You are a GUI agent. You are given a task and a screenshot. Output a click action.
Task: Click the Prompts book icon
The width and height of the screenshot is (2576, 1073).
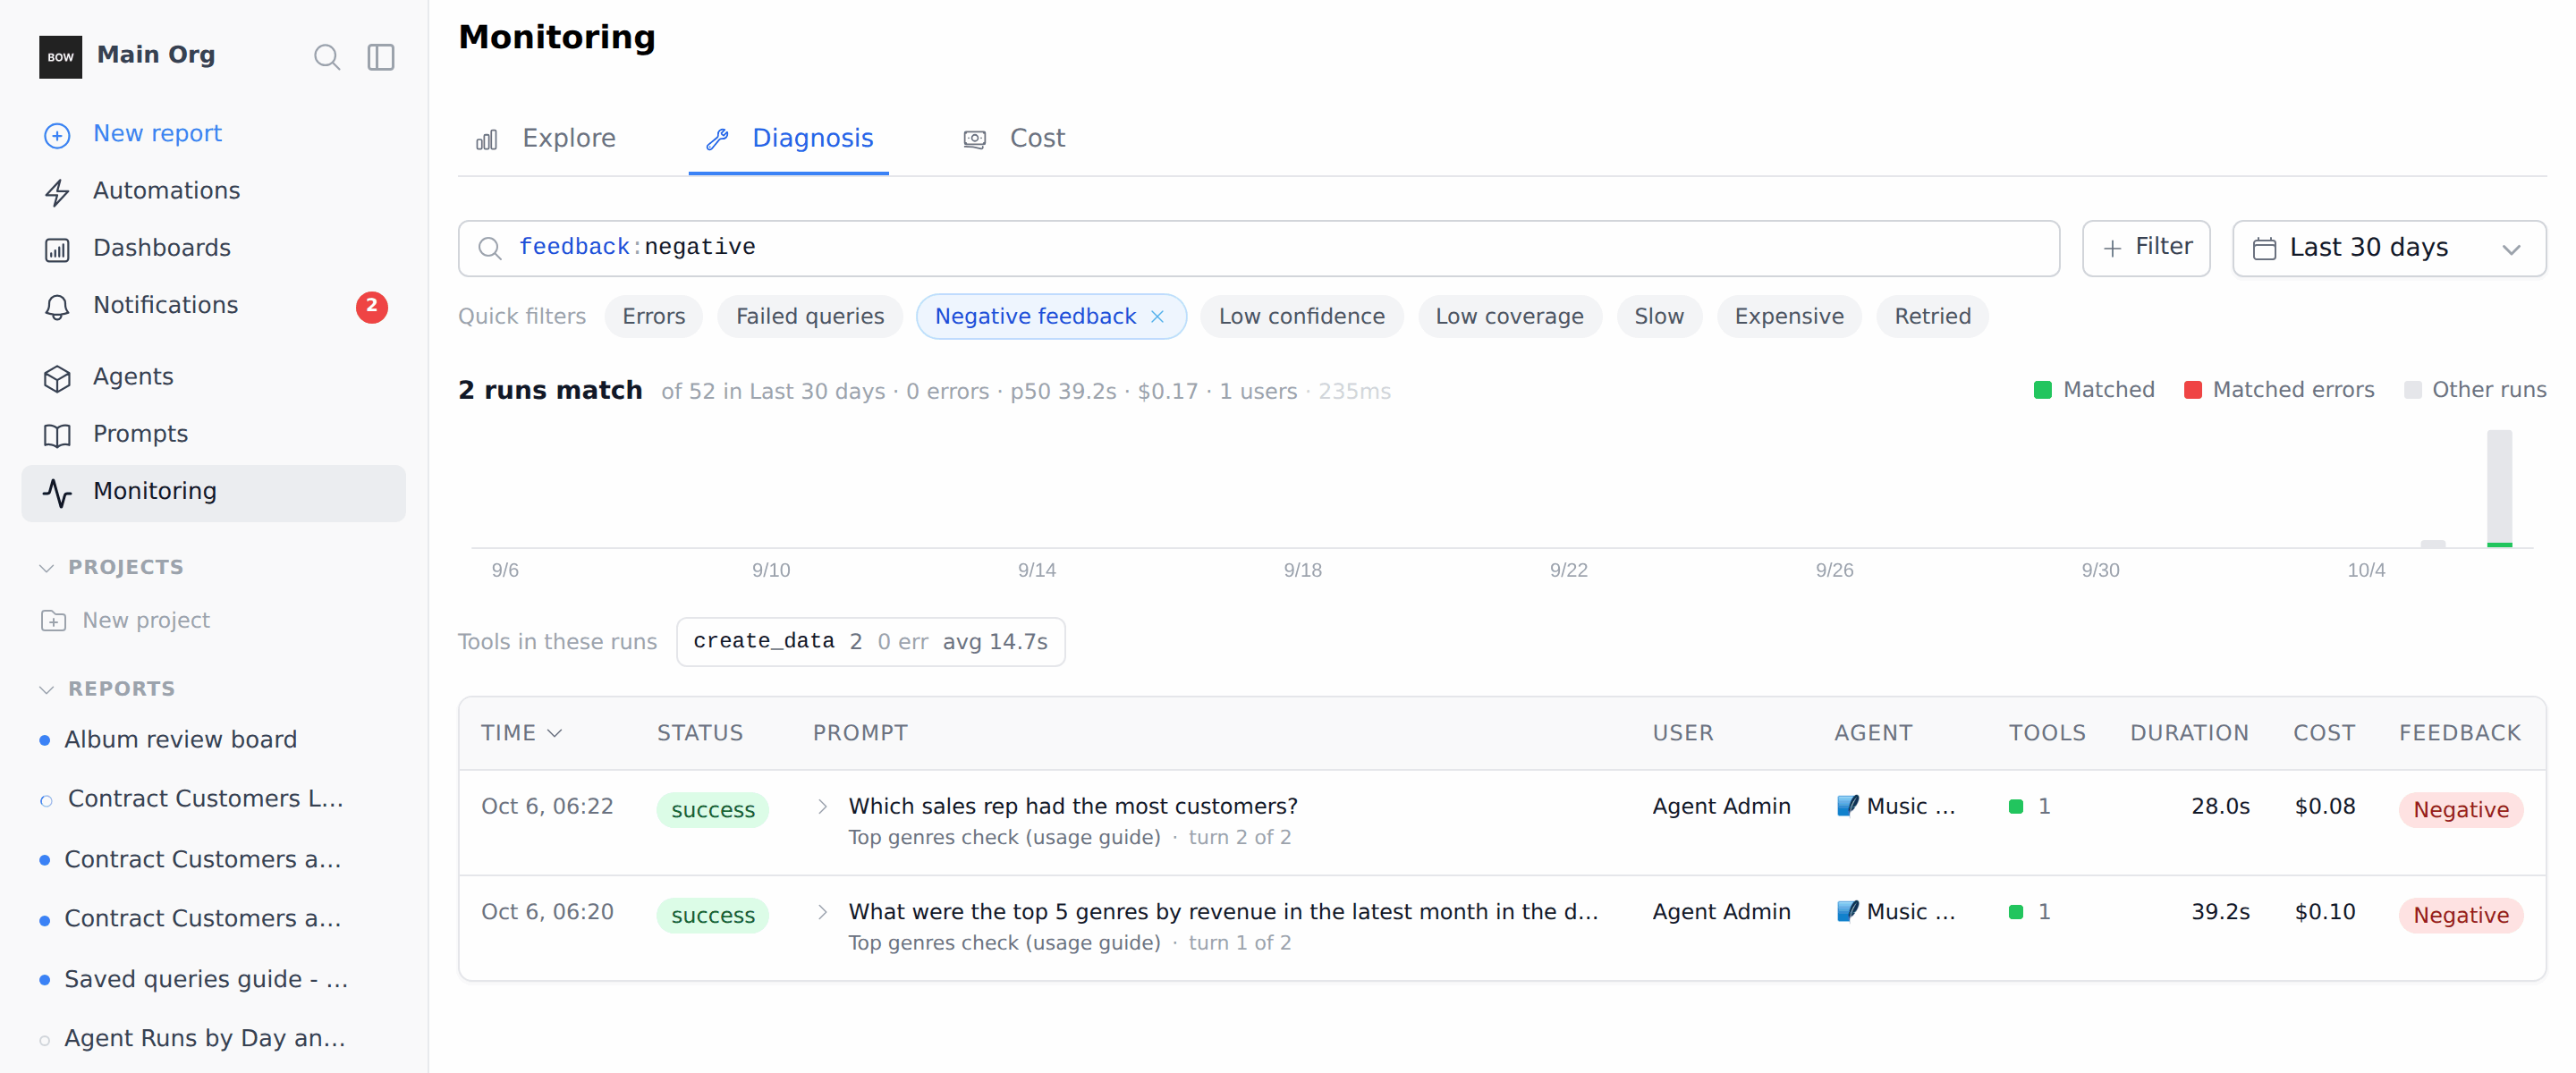pos(57,435)
